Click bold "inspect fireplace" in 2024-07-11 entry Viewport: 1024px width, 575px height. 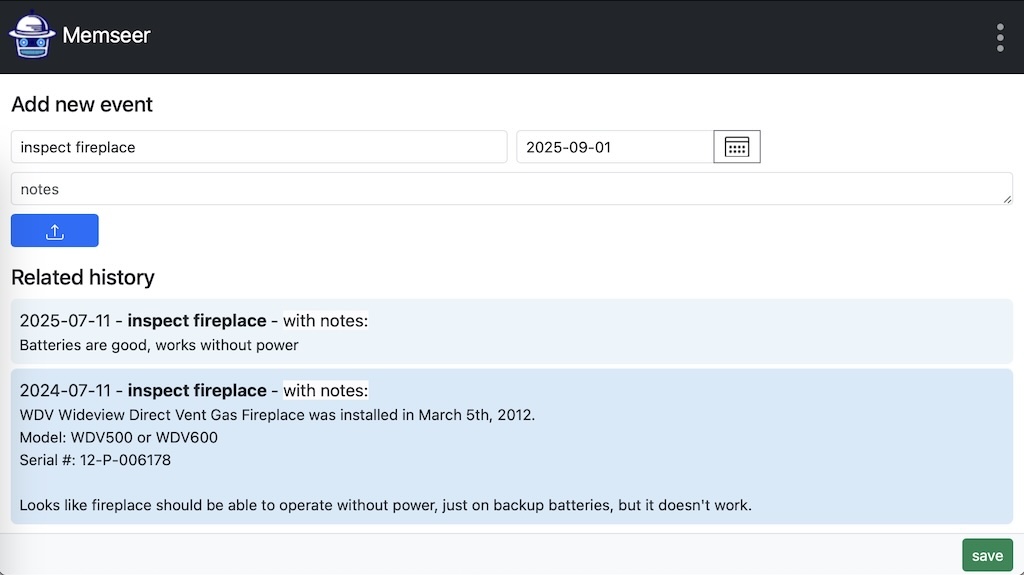tap(197, 391)
